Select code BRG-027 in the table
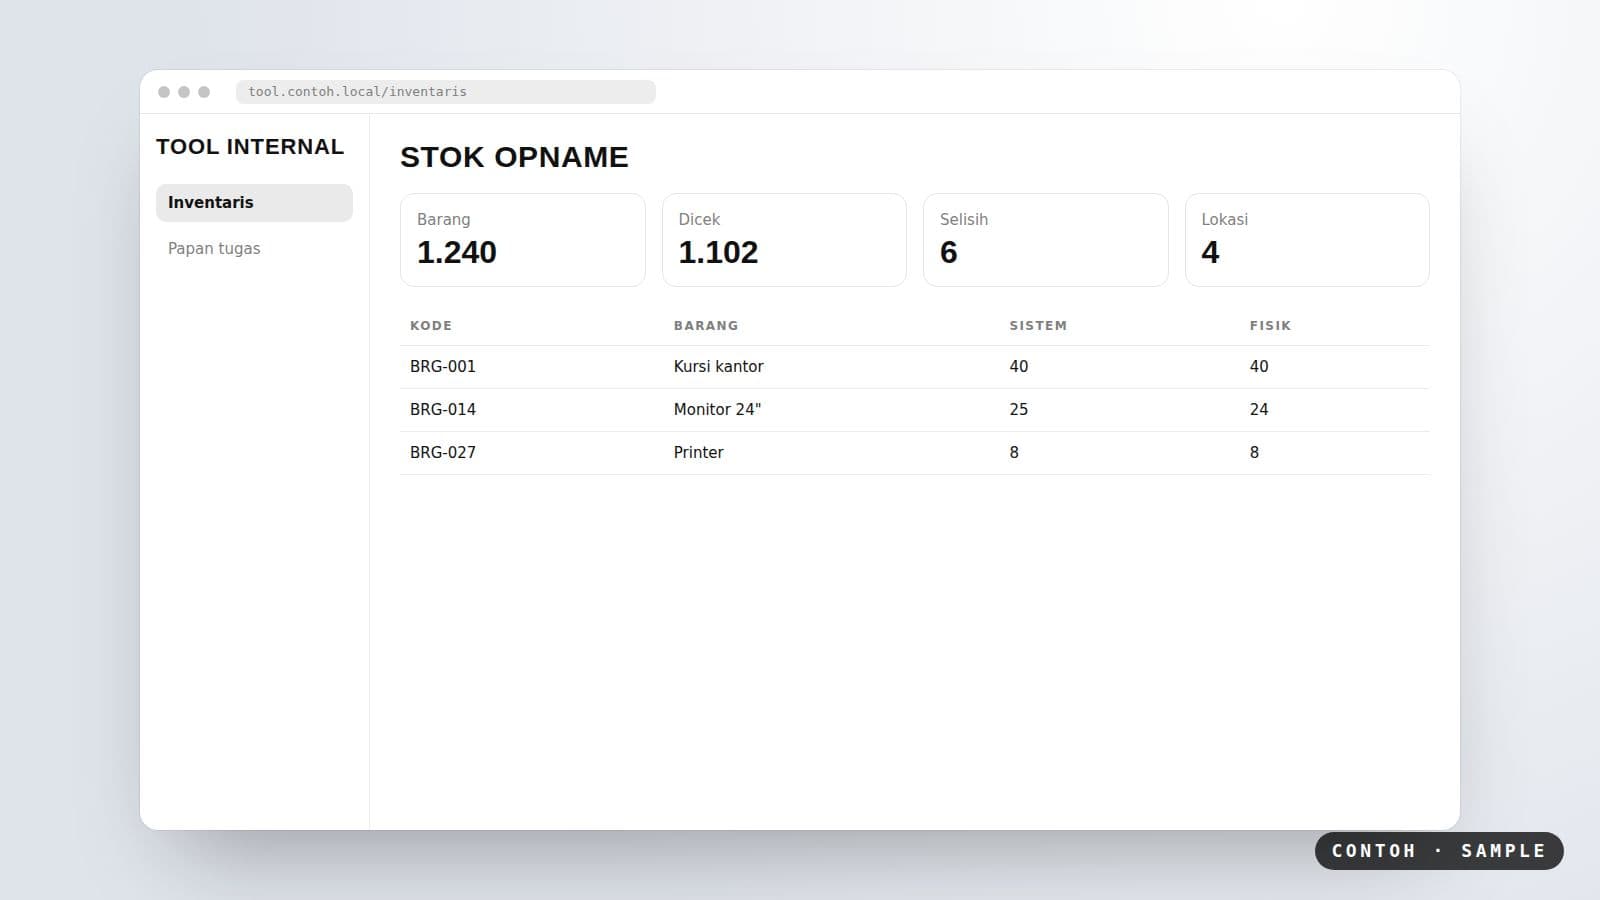This screenshot has width=1600, height=900. [443, 453]
